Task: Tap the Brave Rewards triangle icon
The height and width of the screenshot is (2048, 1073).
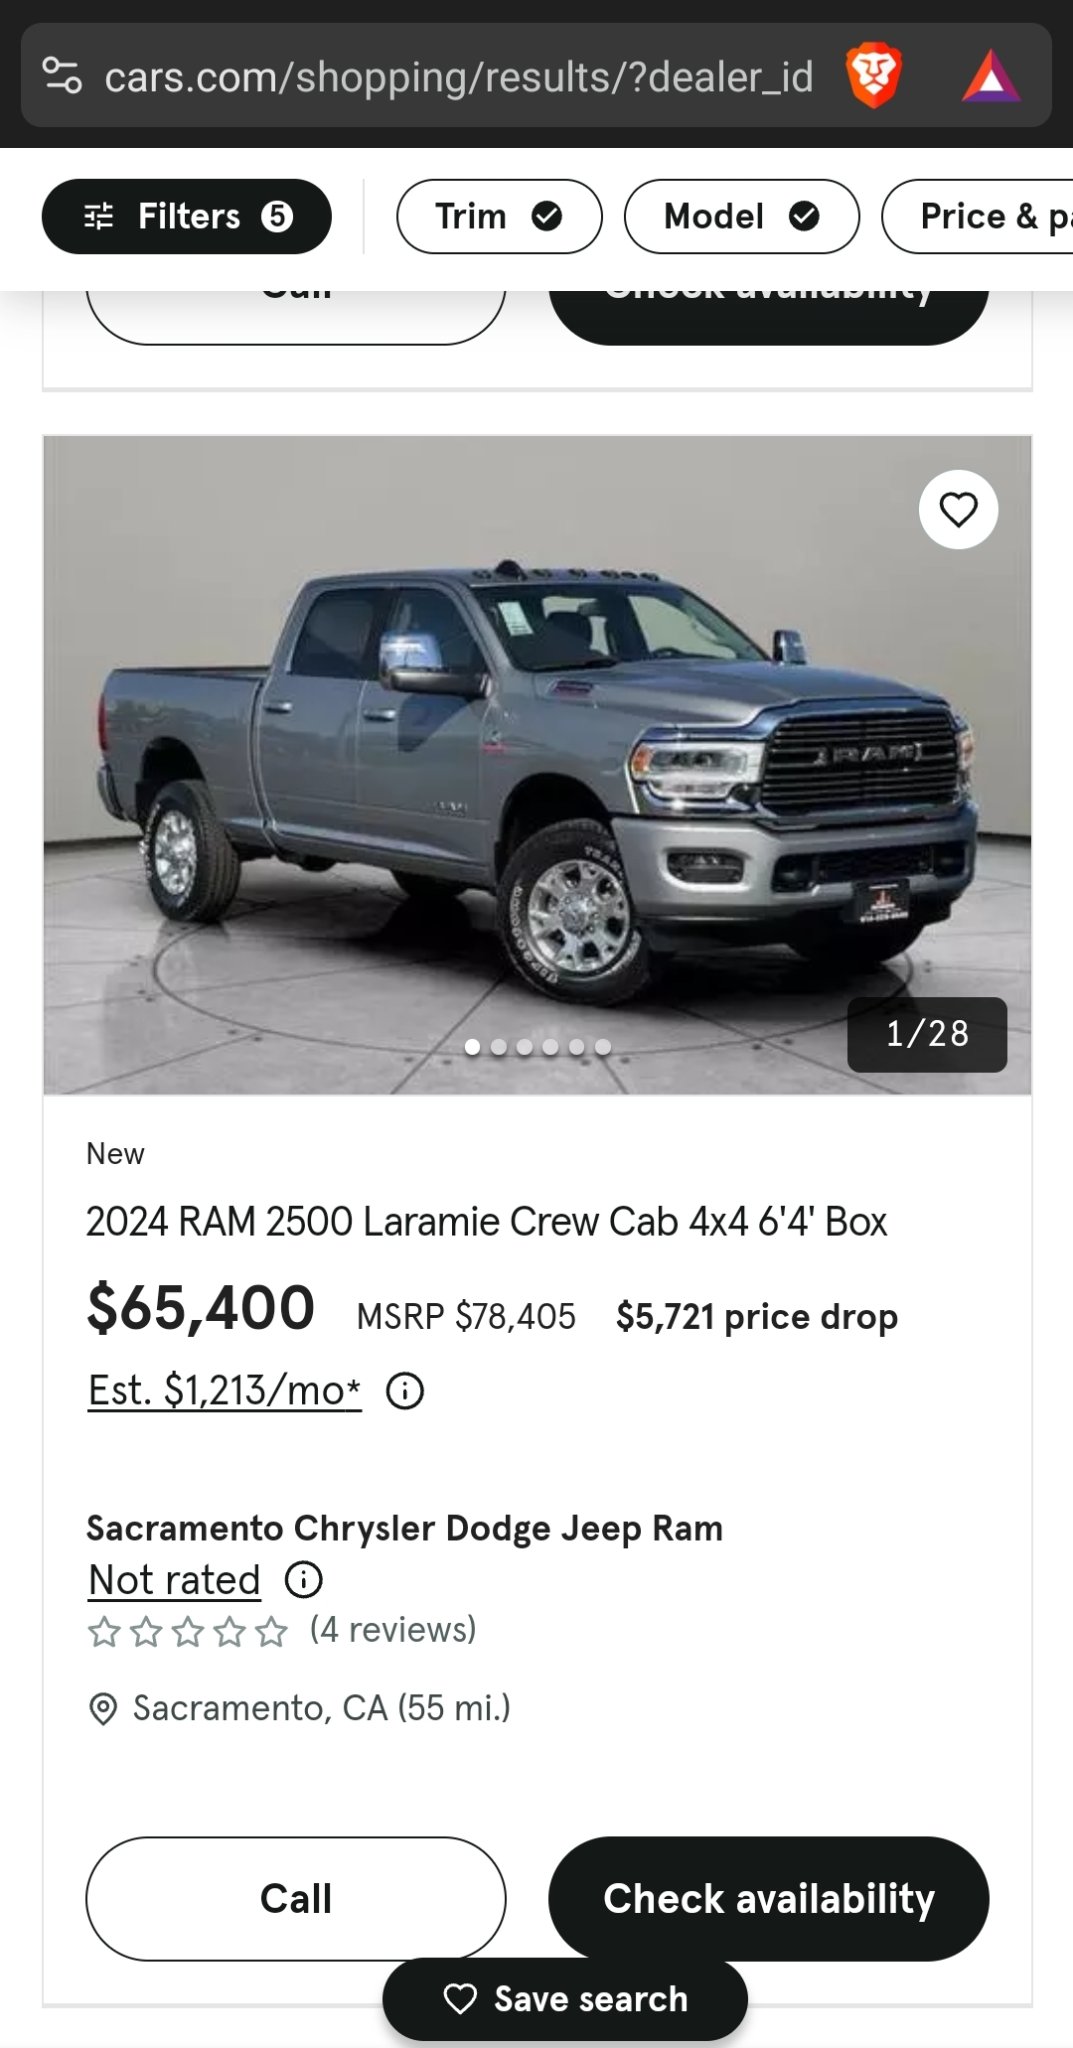Action: point(990,76)
